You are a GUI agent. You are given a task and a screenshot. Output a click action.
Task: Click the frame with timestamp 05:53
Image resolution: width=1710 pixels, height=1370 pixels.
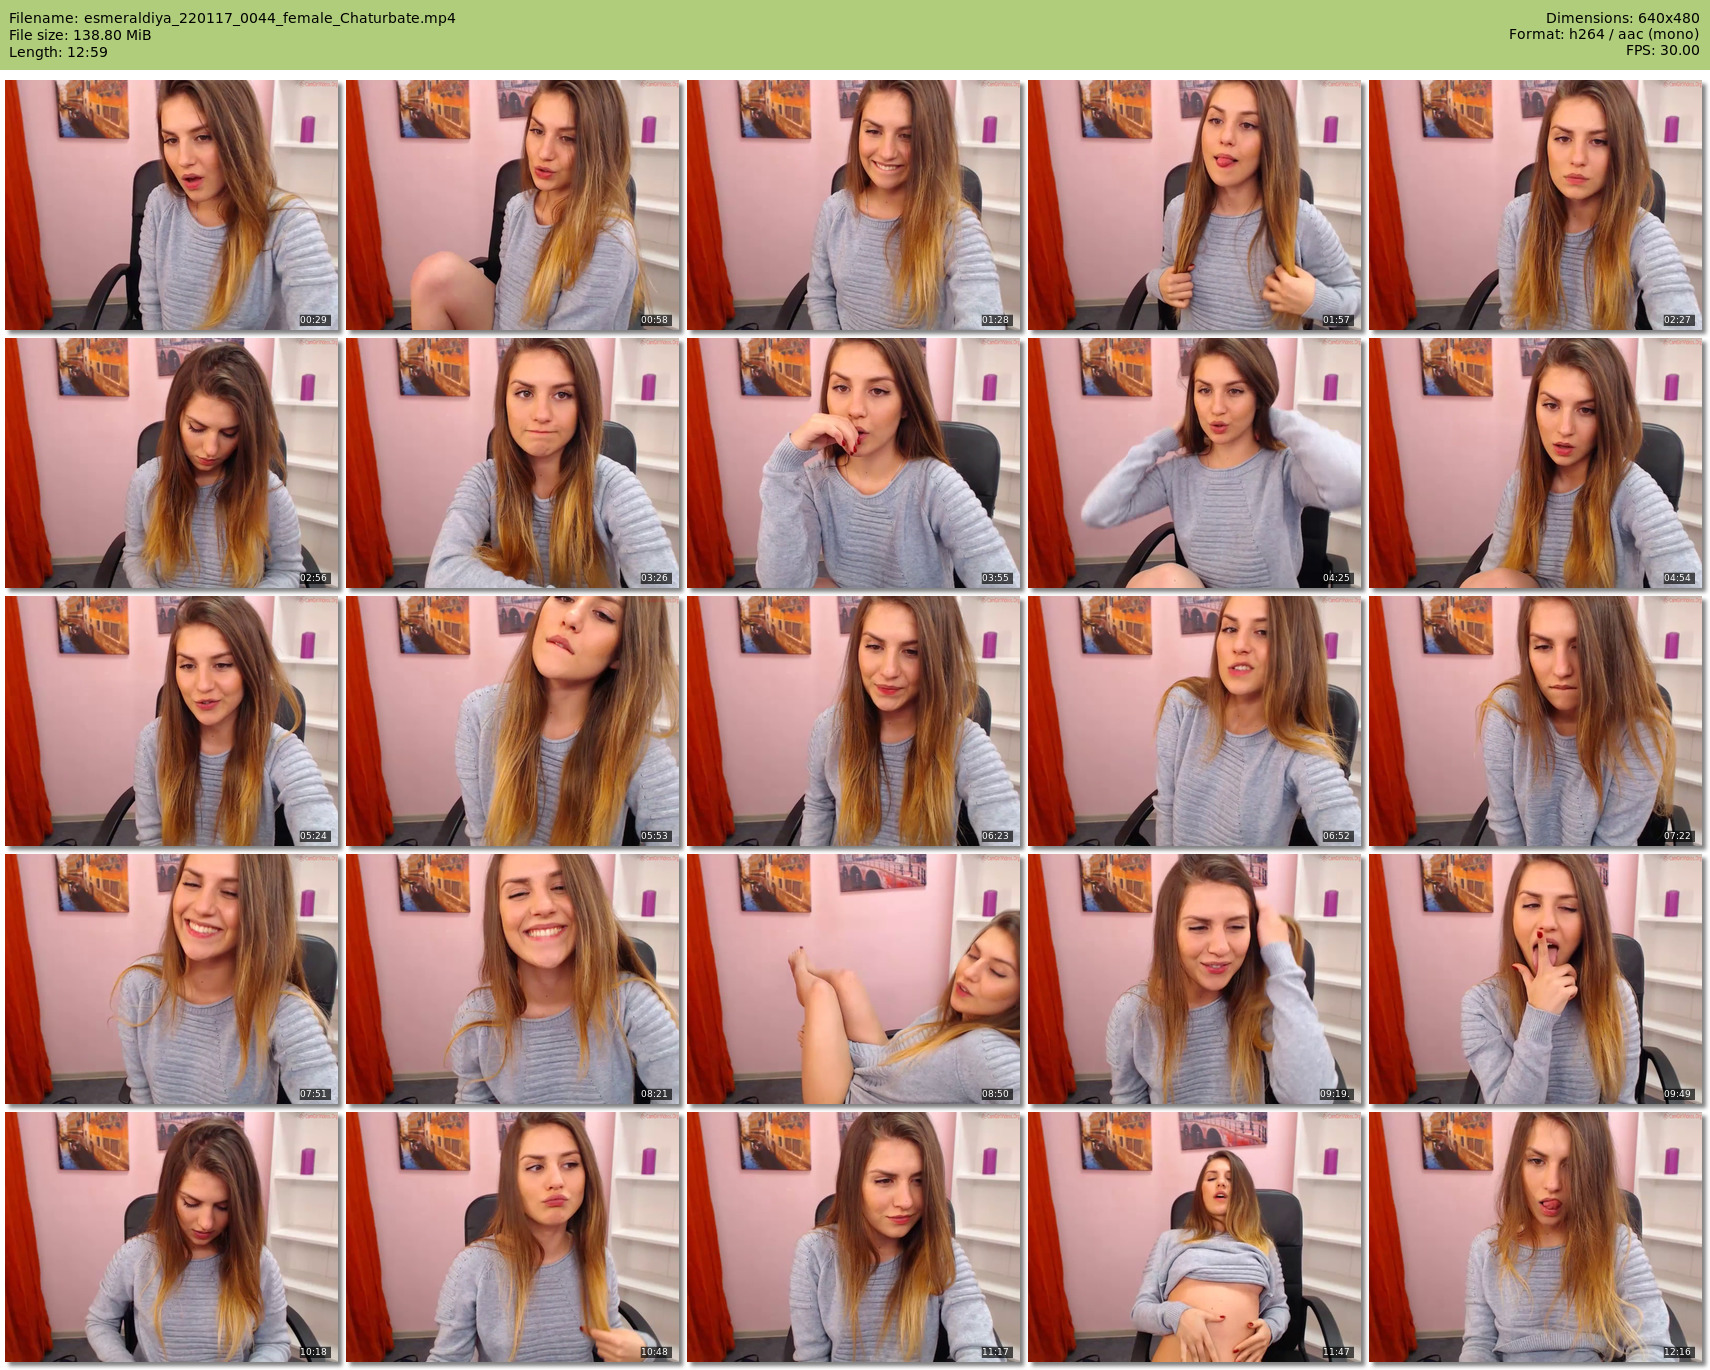click(513, 721)
